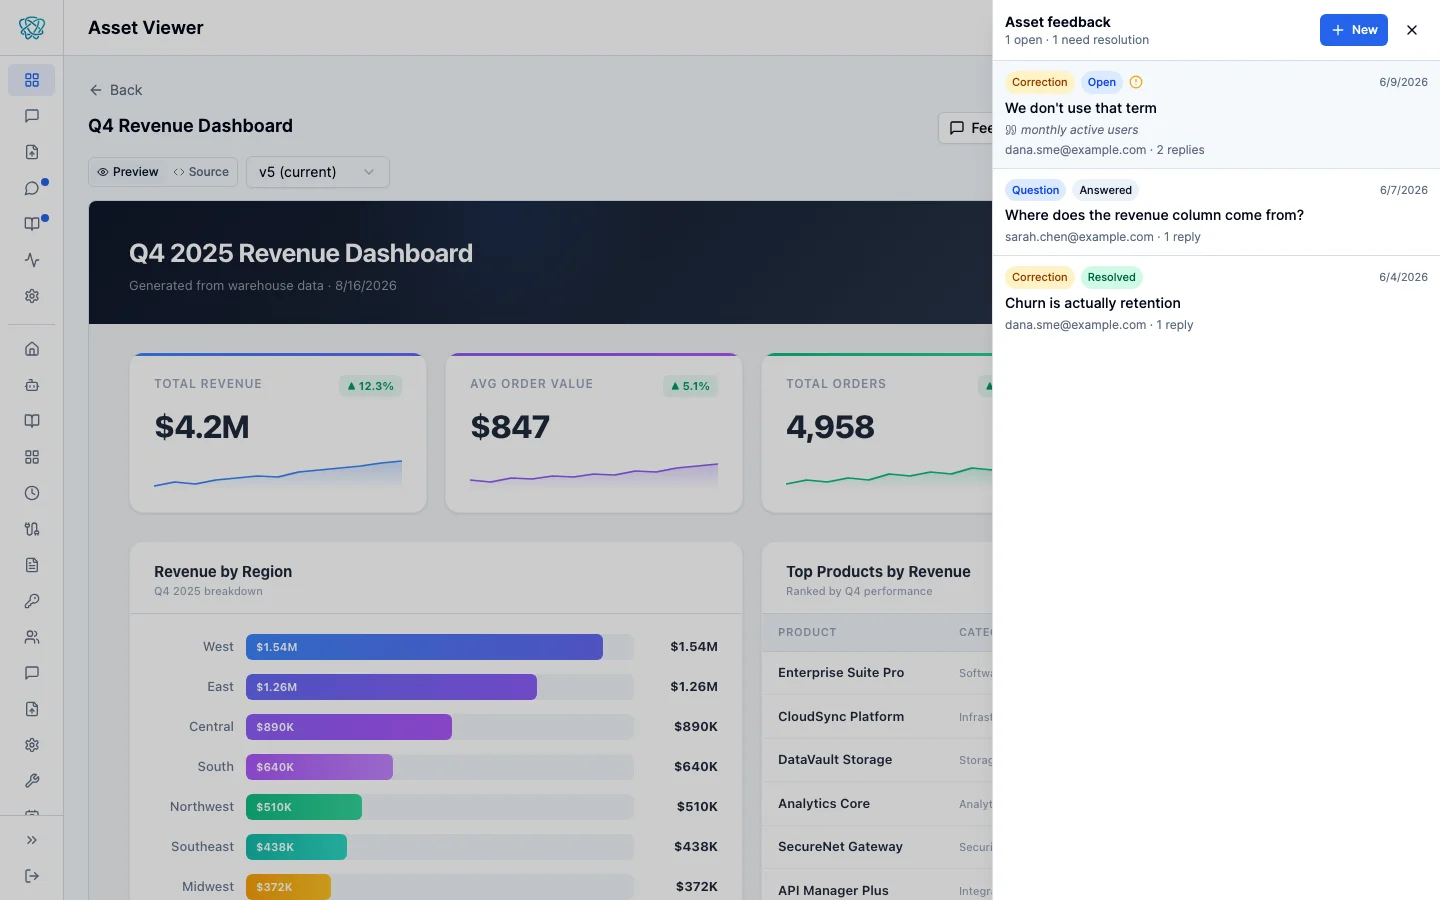The height and width of the screenshot is (900, 1440).
Task: Click the Midwest $372K yellow bar
Action: pos(288,887)
